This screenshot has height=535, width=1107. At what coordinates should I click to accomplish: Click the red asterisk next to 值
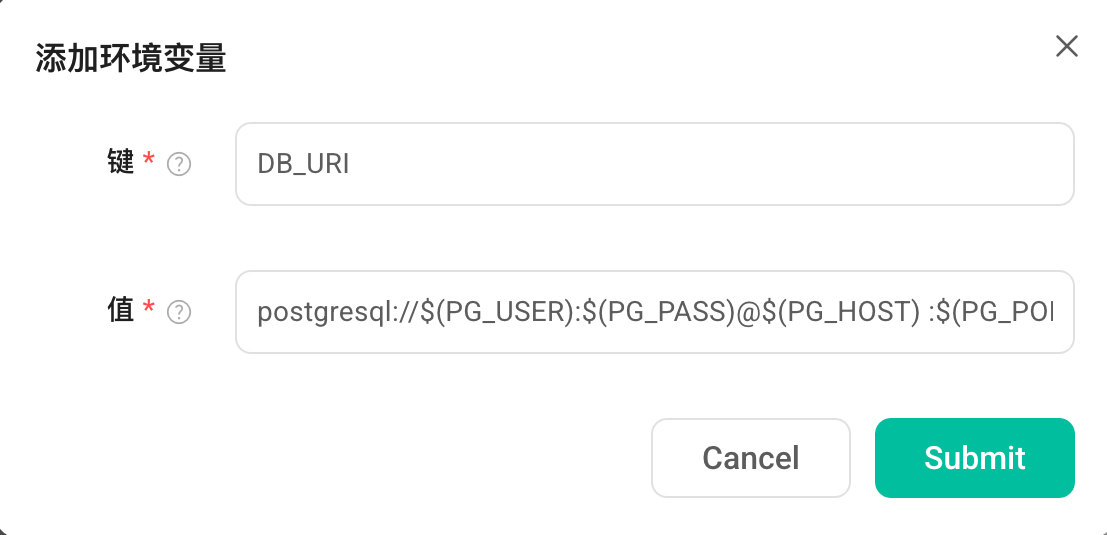point(148,308)
